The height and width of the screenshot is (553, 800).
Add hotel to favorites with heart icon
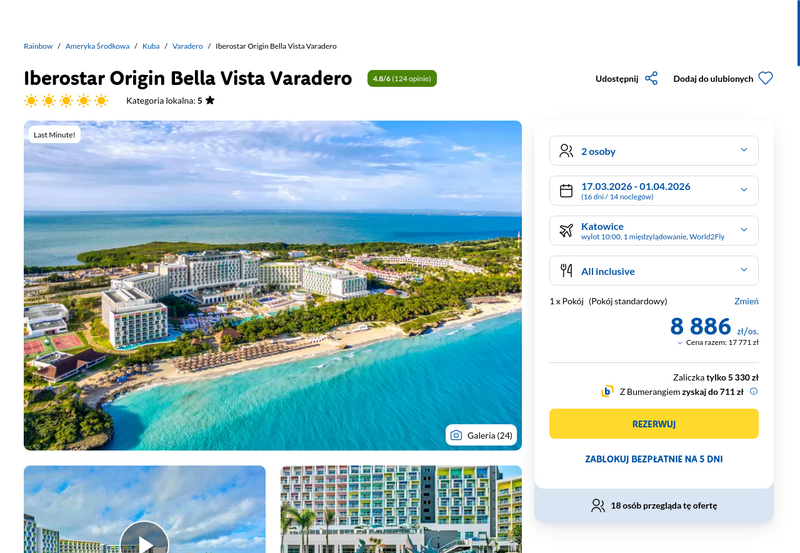(765, 79)
